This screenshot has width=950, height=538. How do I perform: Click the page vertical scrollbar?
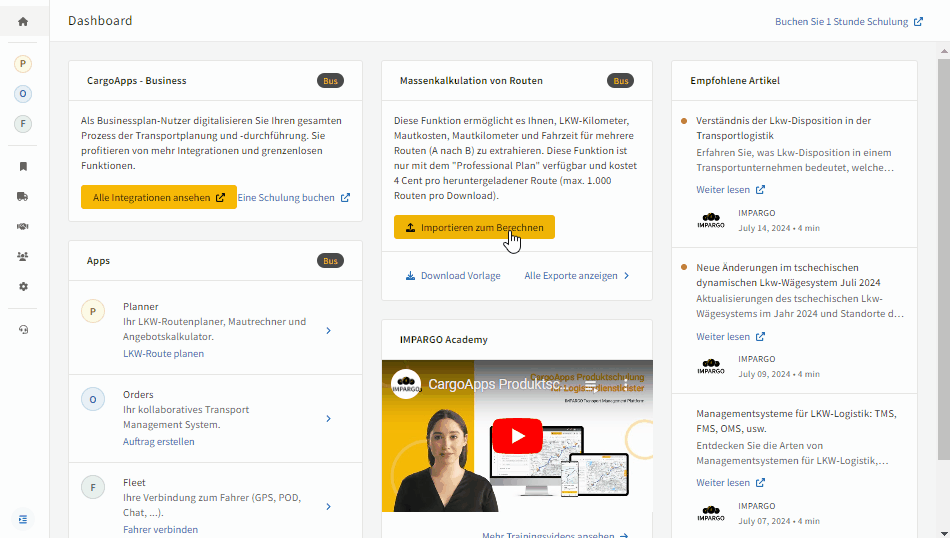point(944,259)
